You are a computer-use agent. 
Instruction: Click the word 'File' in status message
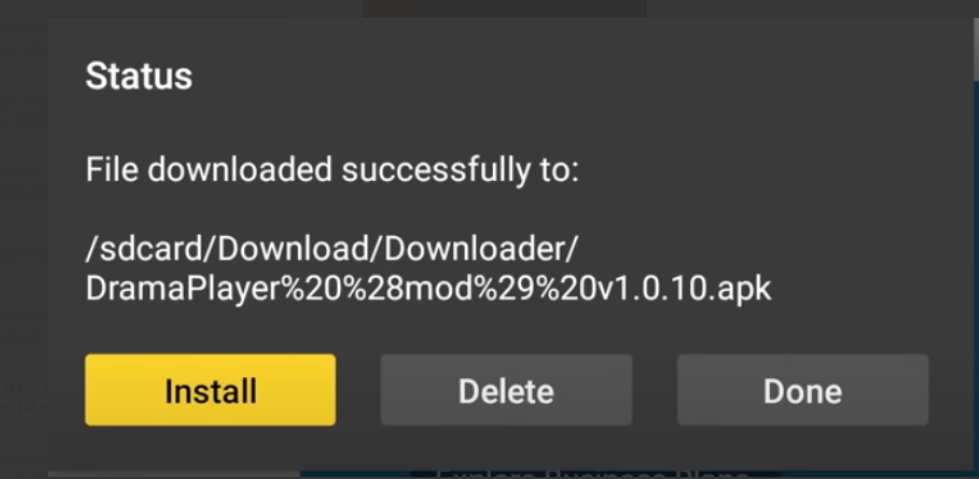(111, 170)
